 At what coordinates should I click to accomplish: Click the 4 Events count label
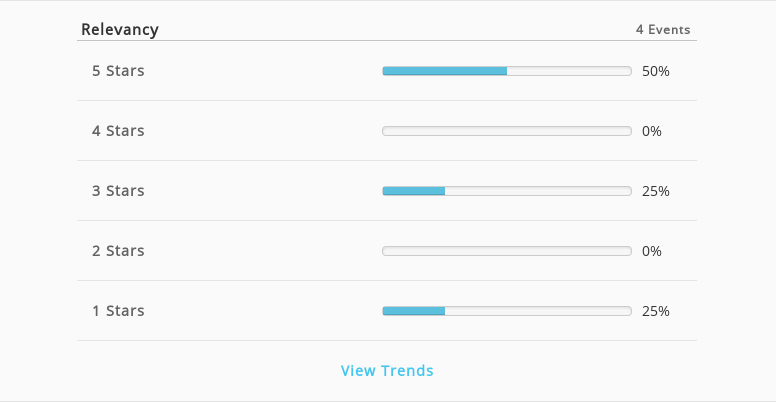point(663,30)
